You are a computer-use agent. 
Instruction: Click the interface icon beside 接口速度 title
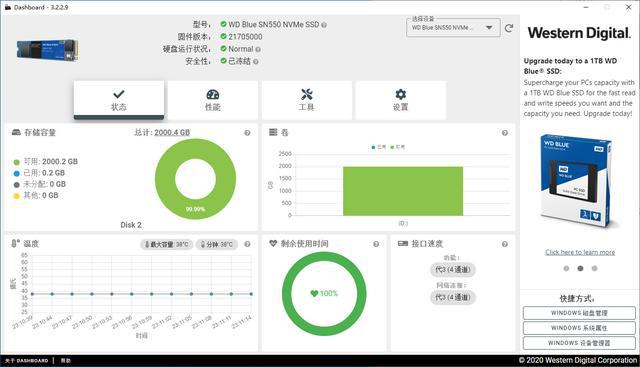tap(403, 243)
